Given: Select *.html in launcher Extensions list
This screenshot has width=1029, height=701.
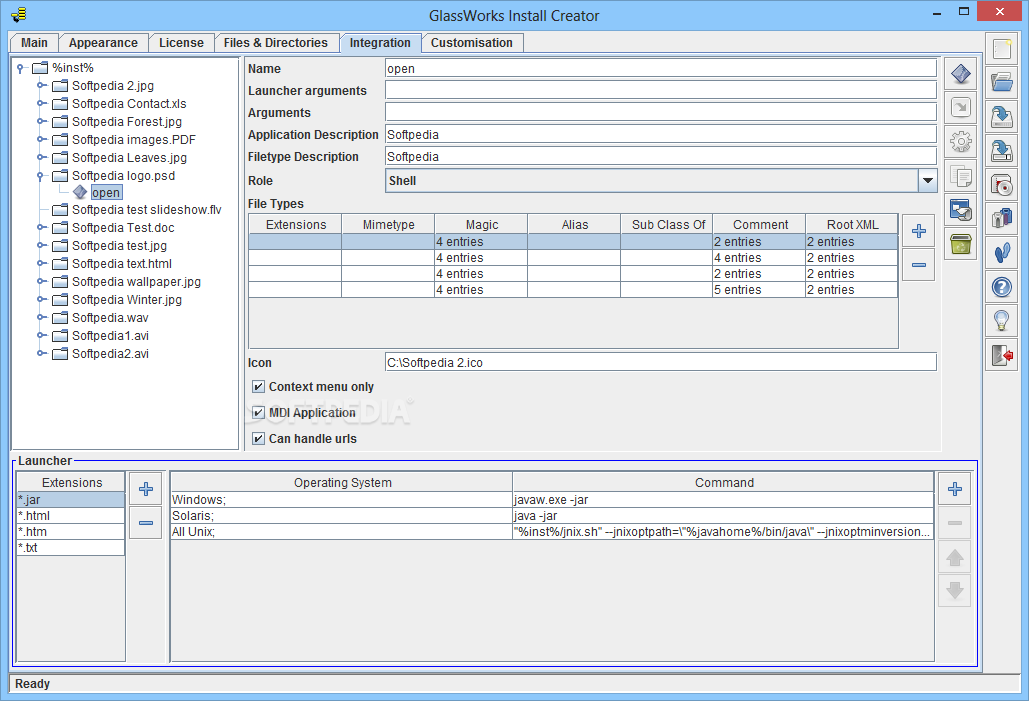Looking at the screenshot, I should tap(70, 515).
